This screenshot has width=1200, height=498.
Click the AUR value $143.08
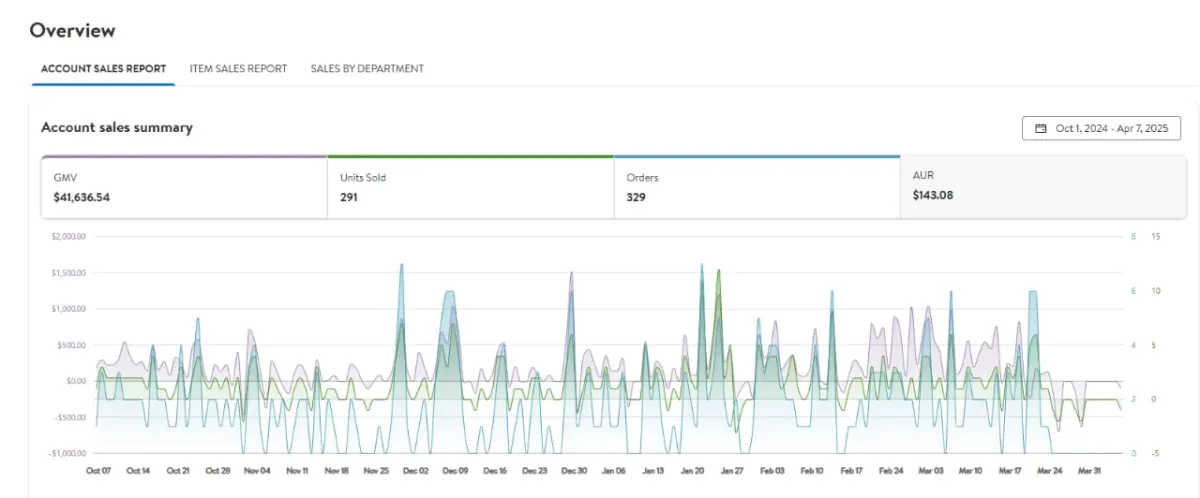[x=933, y=196]
